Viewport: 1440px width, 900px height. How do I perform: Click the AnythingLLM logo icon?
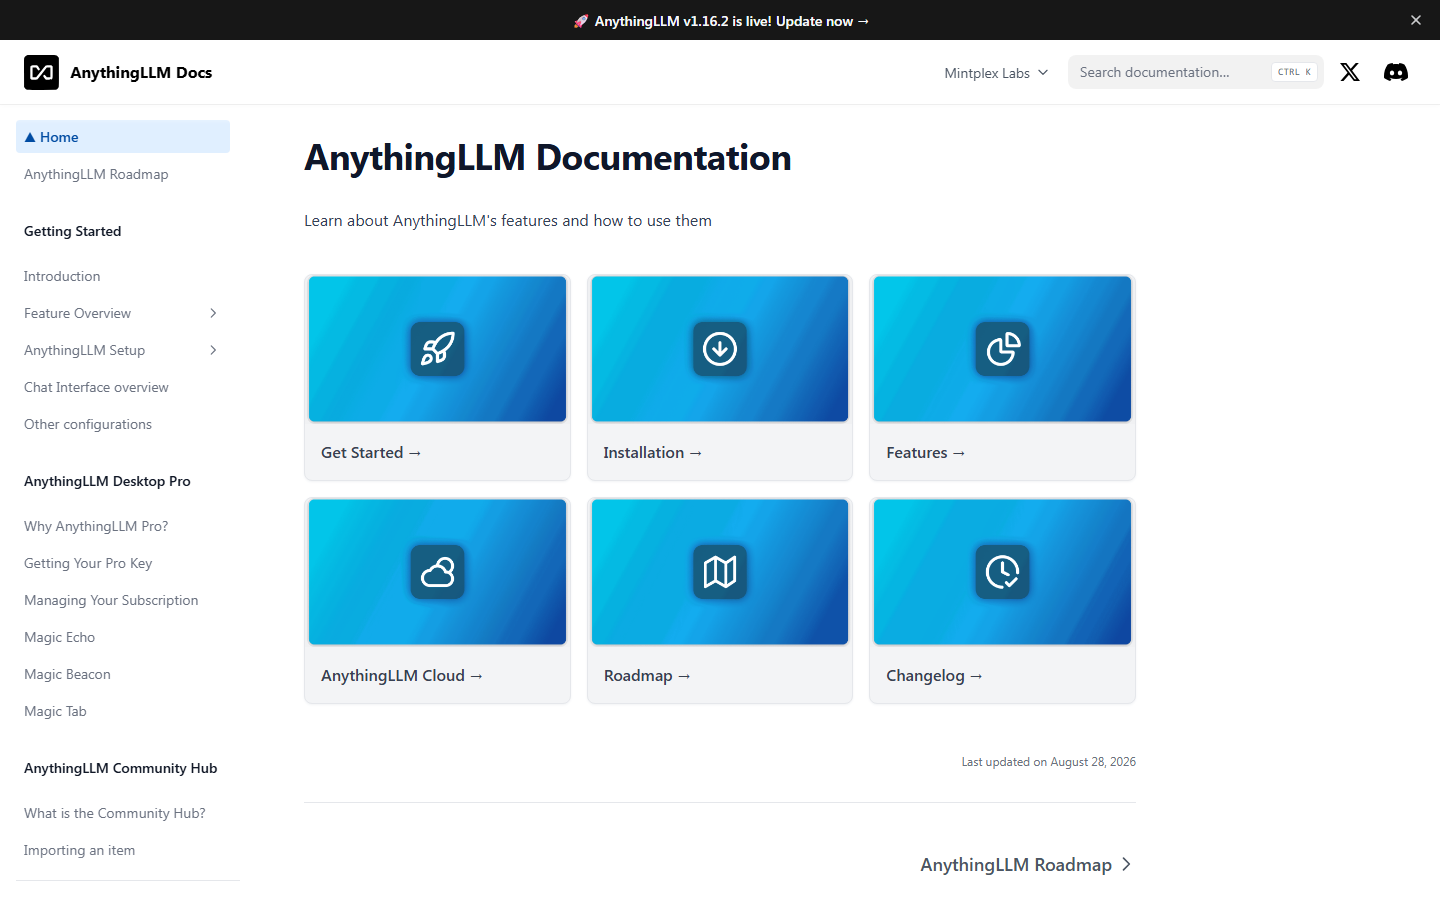(41, 72)
